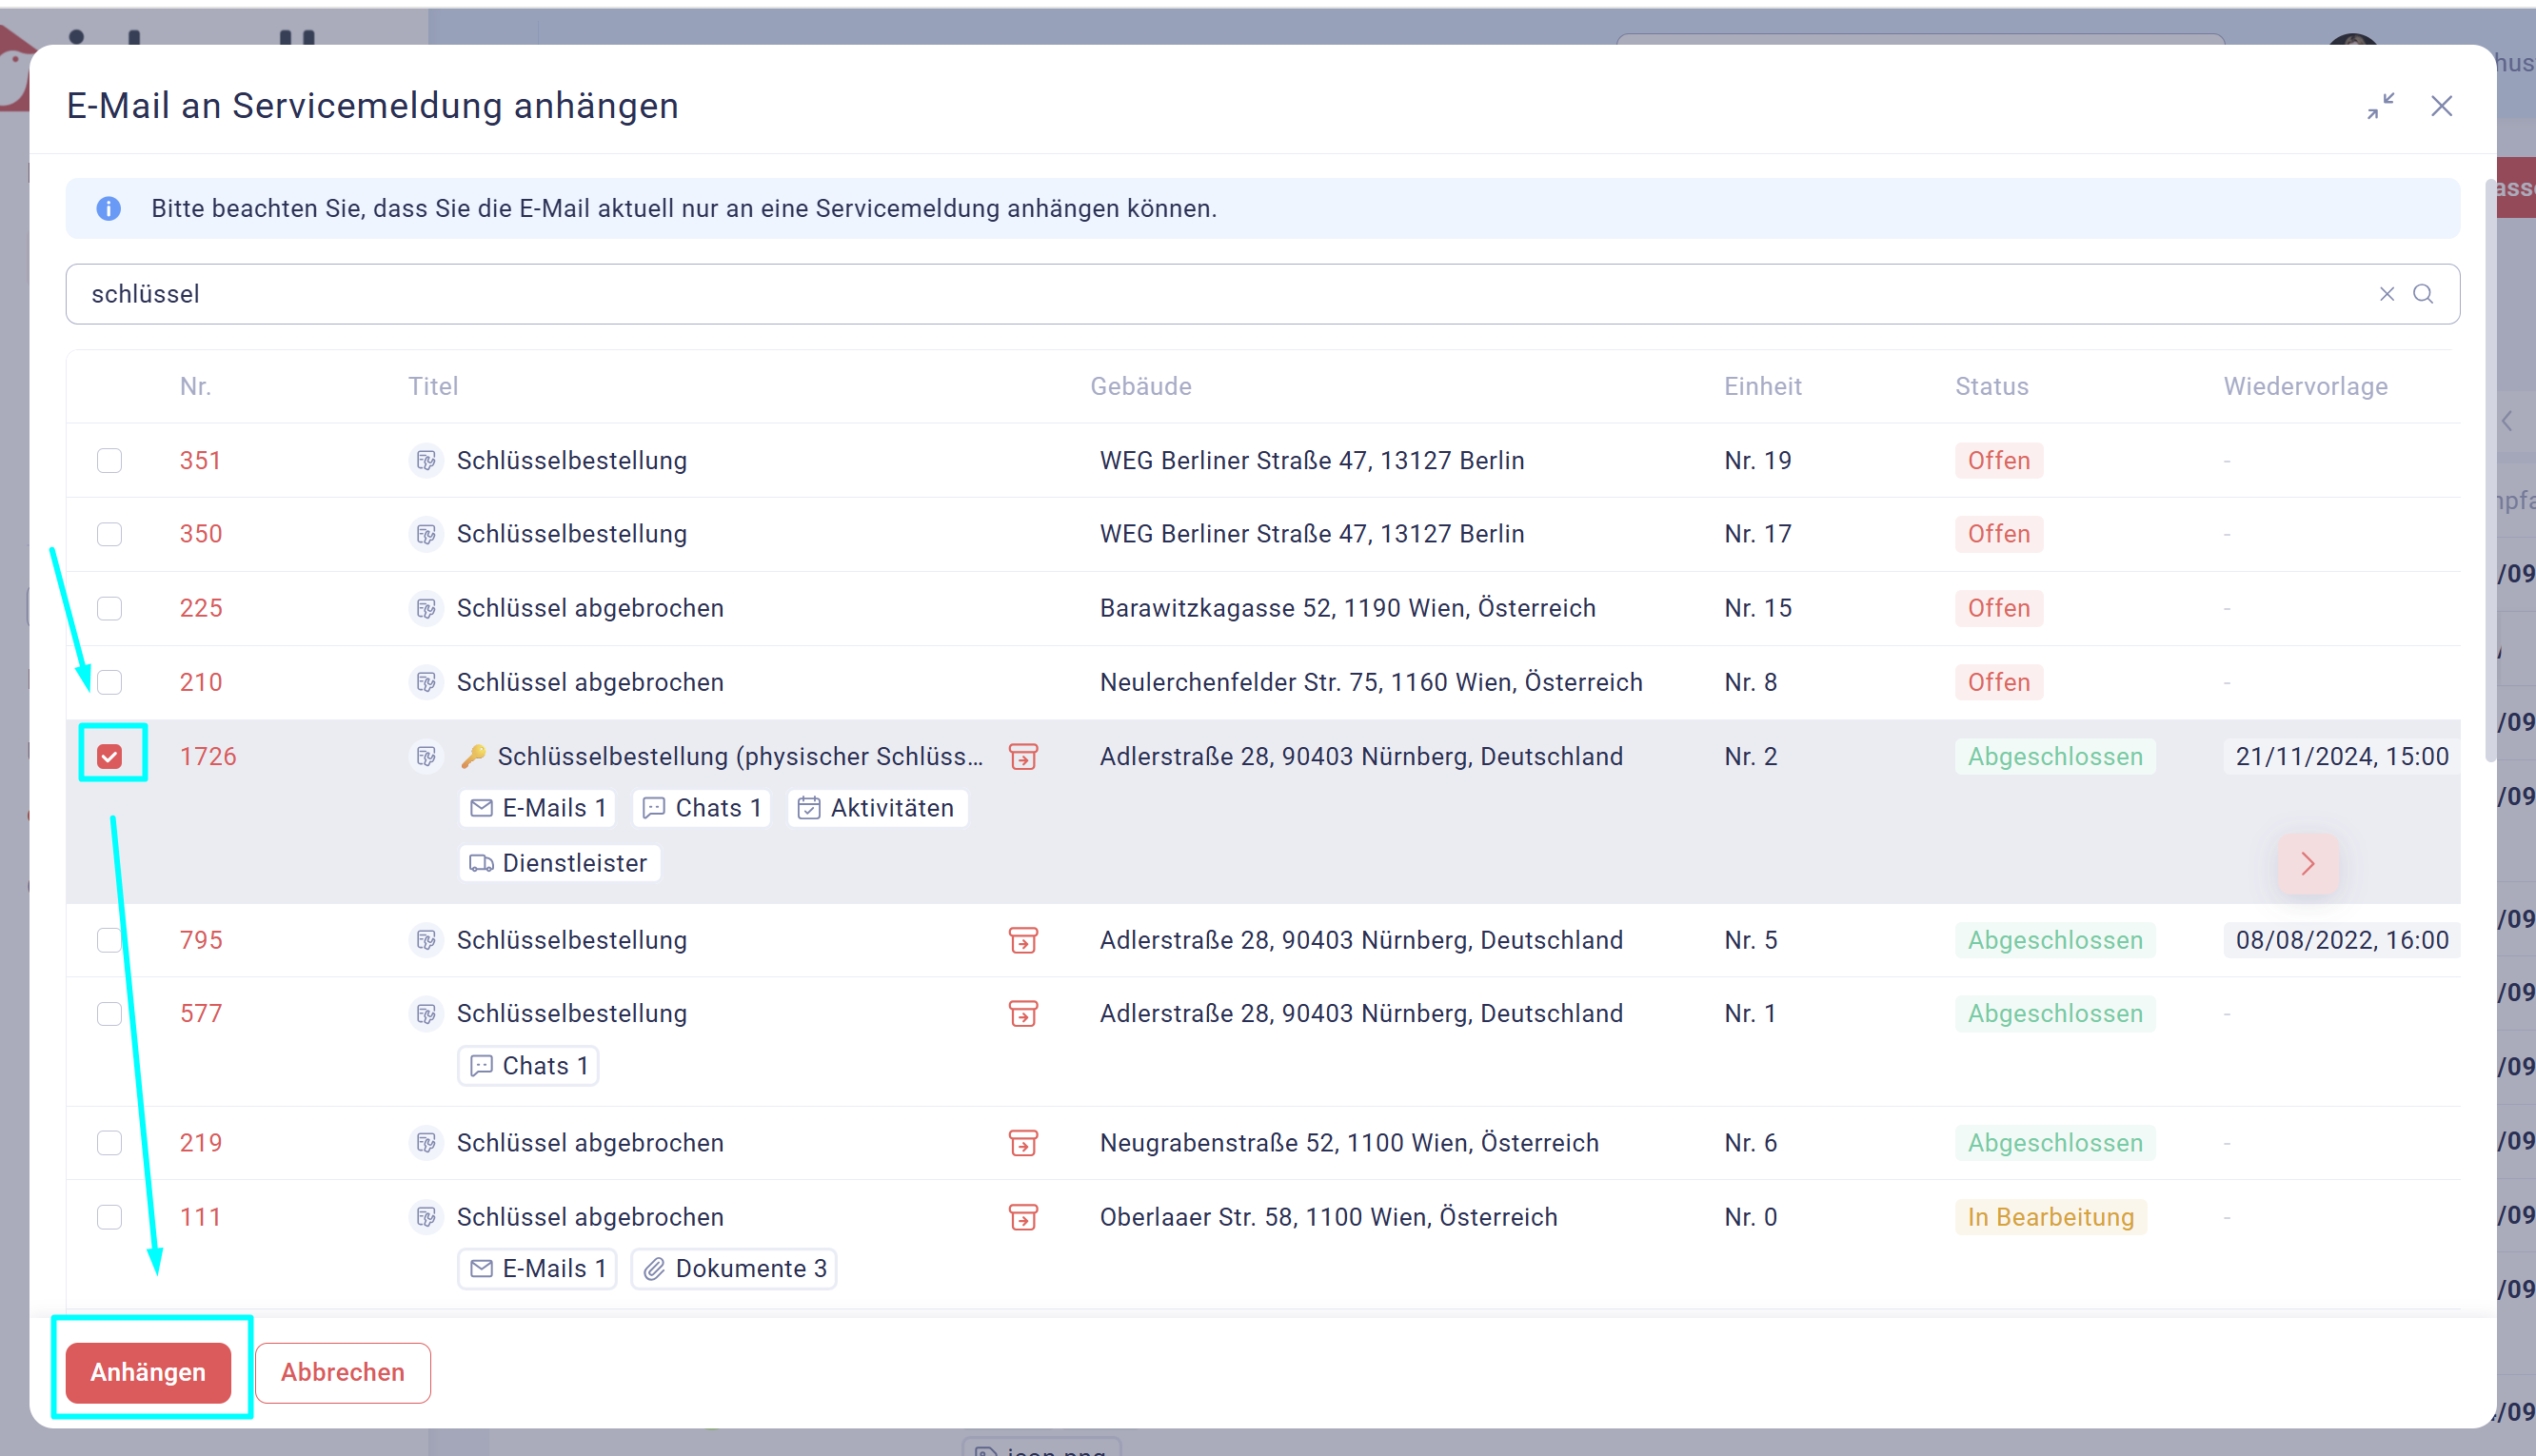The width and height of the screenshot is (2536, 1456).
Task: Click the type icon of request 210
Action: tap(426, 682)
